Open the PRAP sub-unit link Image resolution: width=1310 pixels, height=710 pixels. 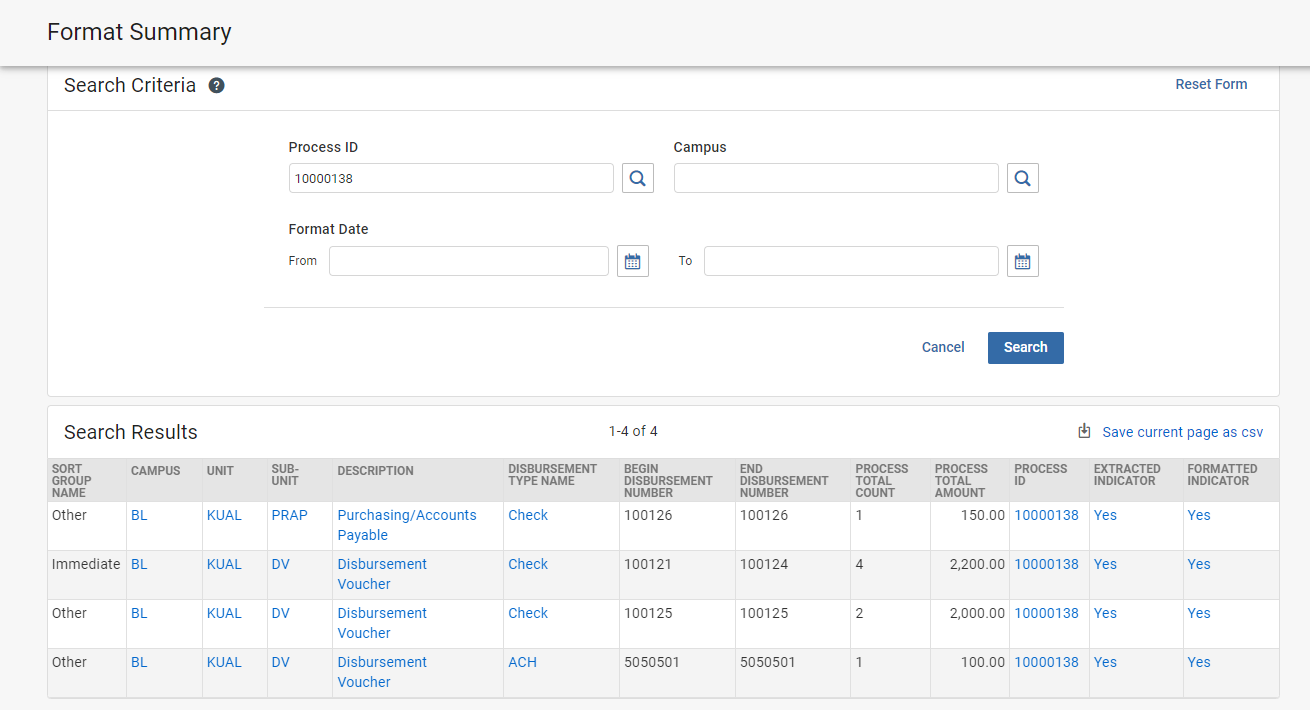point(289,516)
